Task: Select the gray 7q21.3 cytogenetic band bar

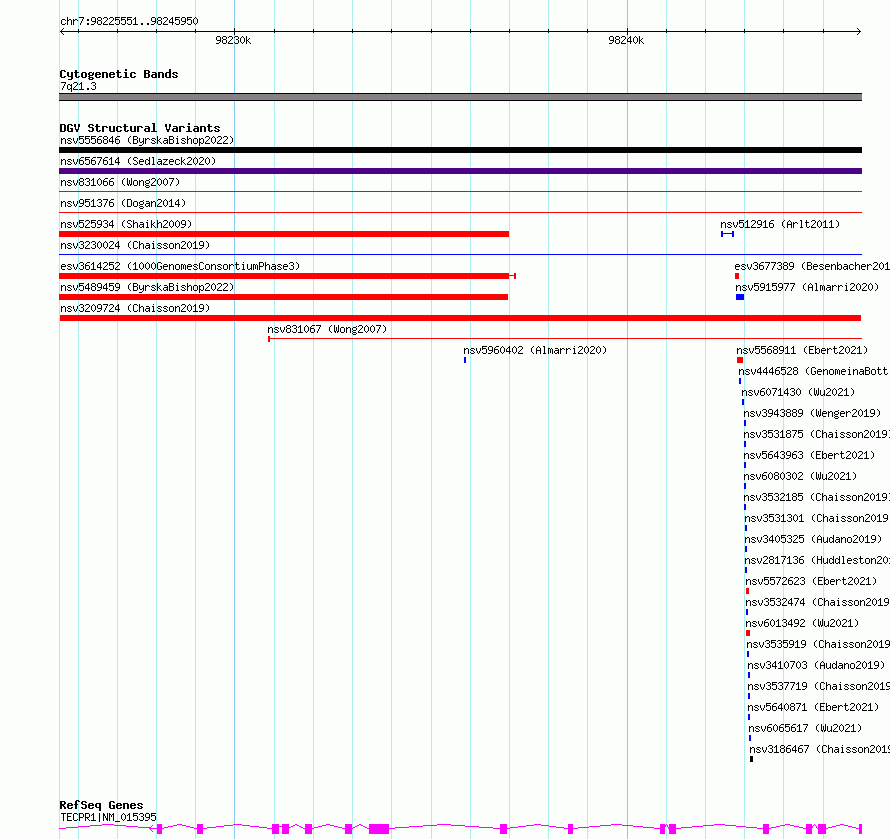Action: tap(460, 97)
